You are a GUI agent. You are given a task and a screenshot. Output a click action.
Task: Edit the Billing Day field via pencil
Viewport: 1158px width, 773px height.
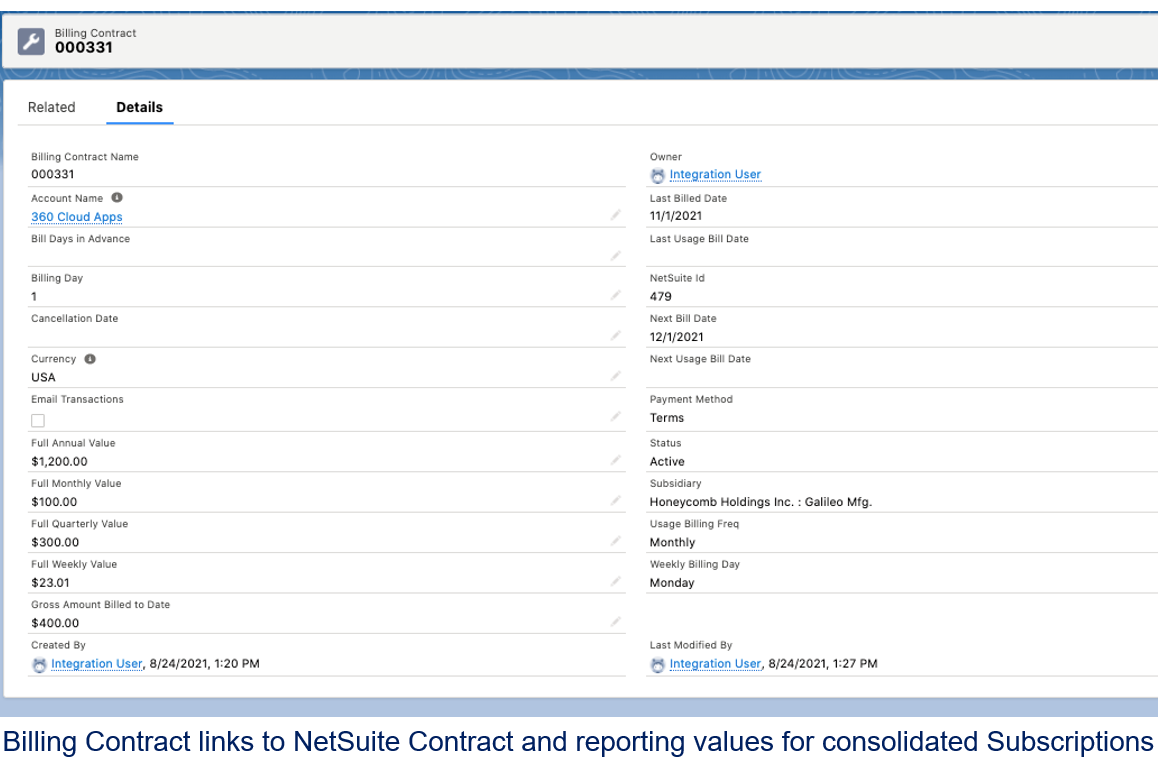tap(616, 296)
